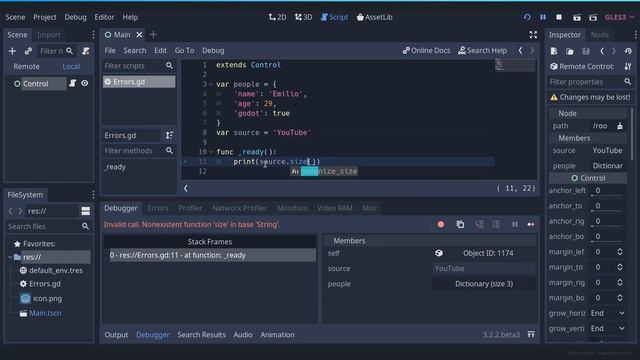Copy error icon in debugger

pyautogui.click(x=460, y=224)
